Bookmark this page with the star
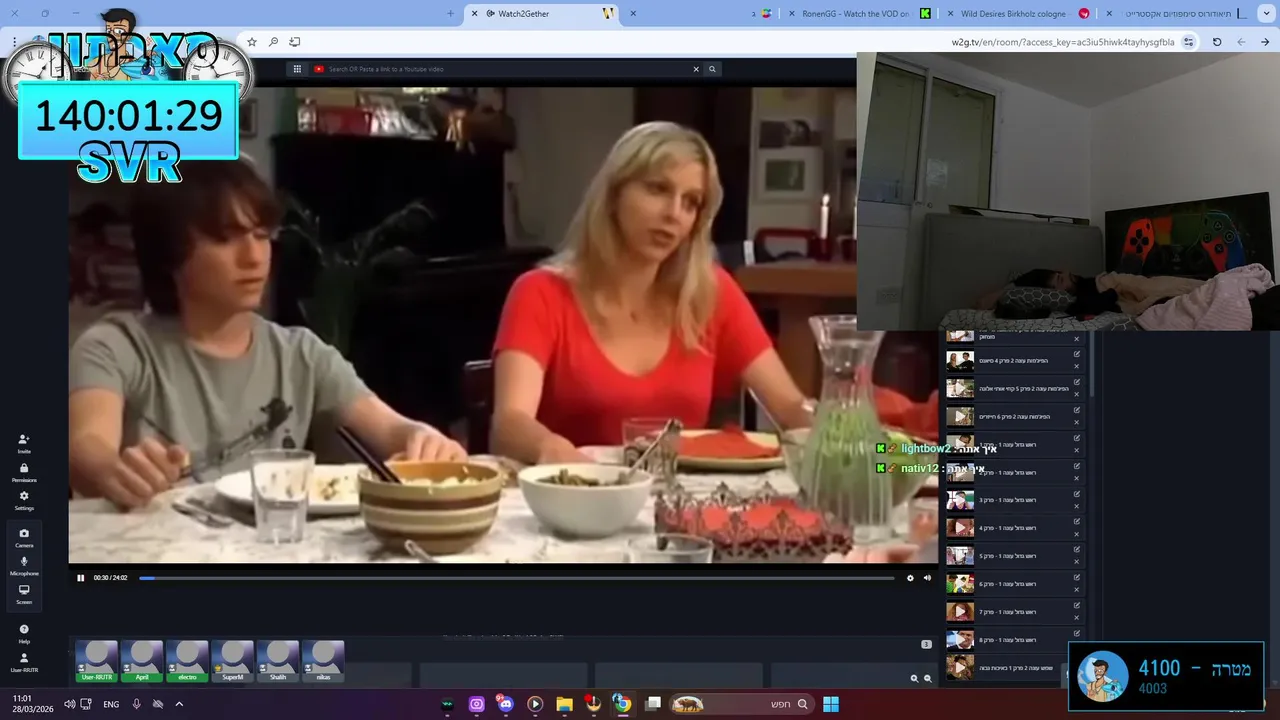1280x720 pixels. click(252, 42)
